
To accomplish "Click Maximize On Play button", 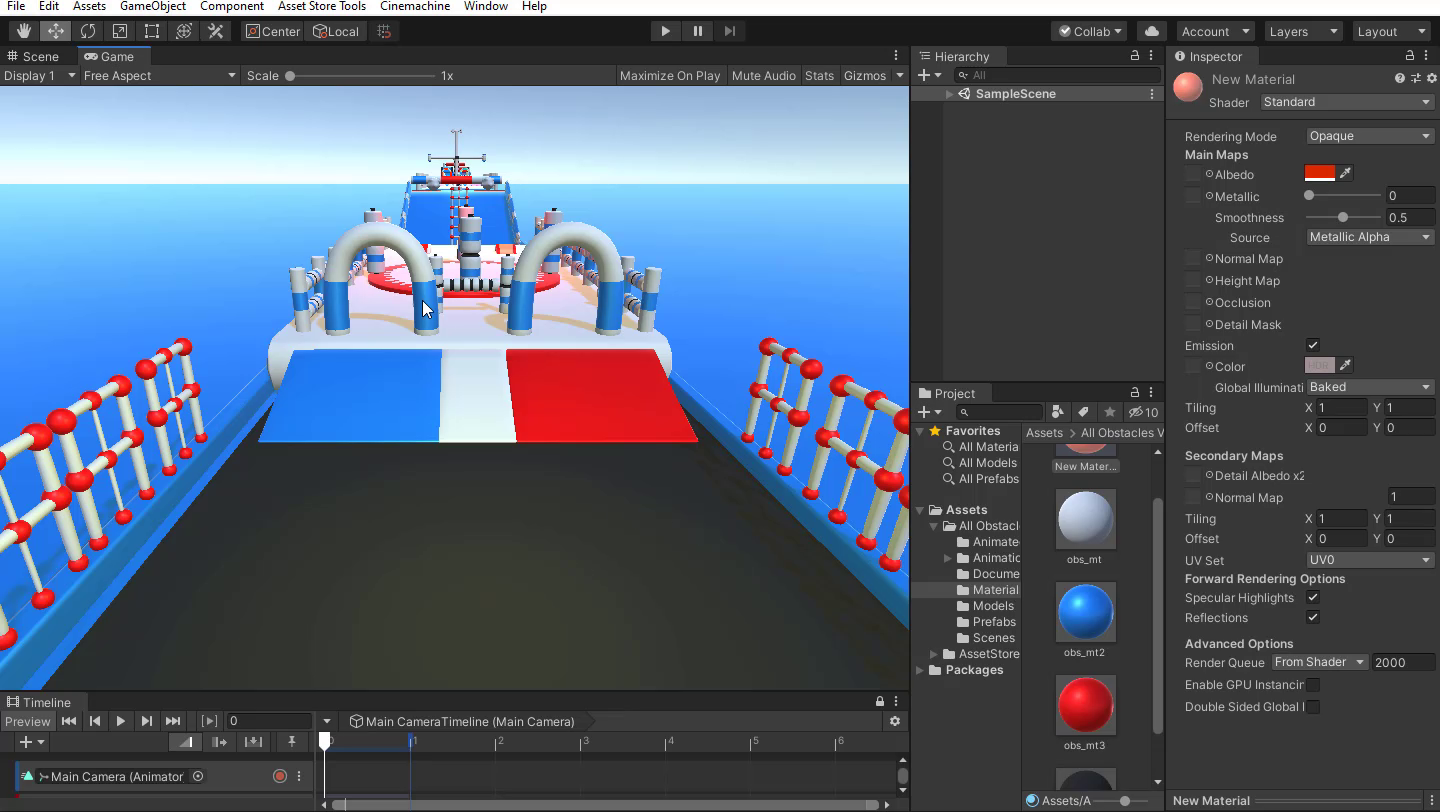I will point(670,75).
